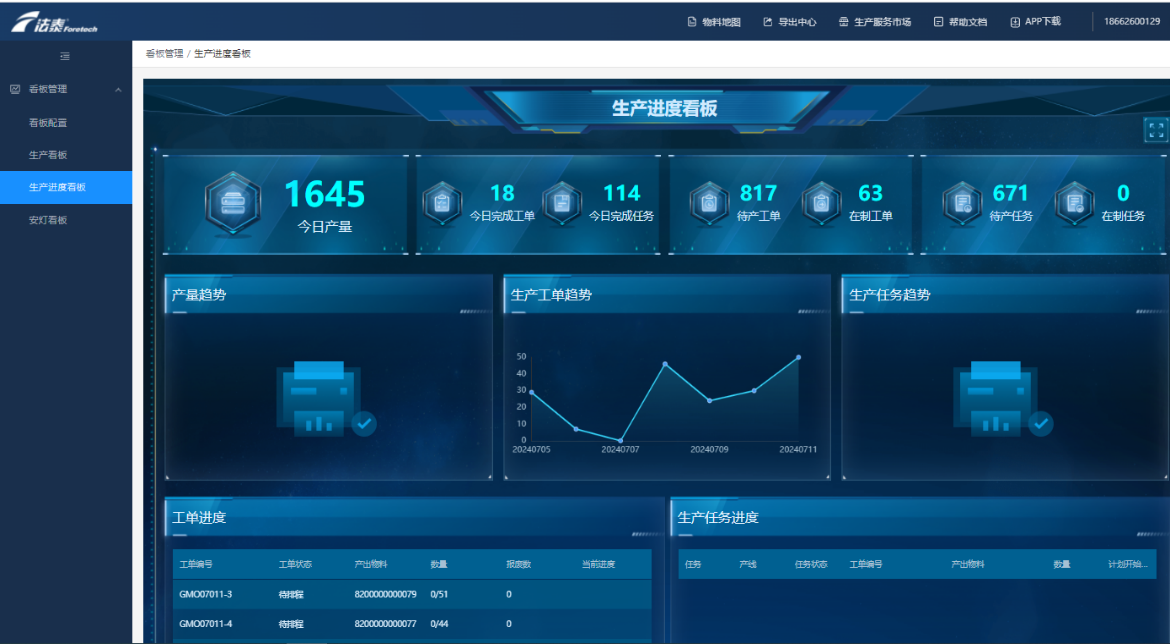Click the 生产工单趋势 panel title
Viewport: 1170px width, 644px height.
551,295
